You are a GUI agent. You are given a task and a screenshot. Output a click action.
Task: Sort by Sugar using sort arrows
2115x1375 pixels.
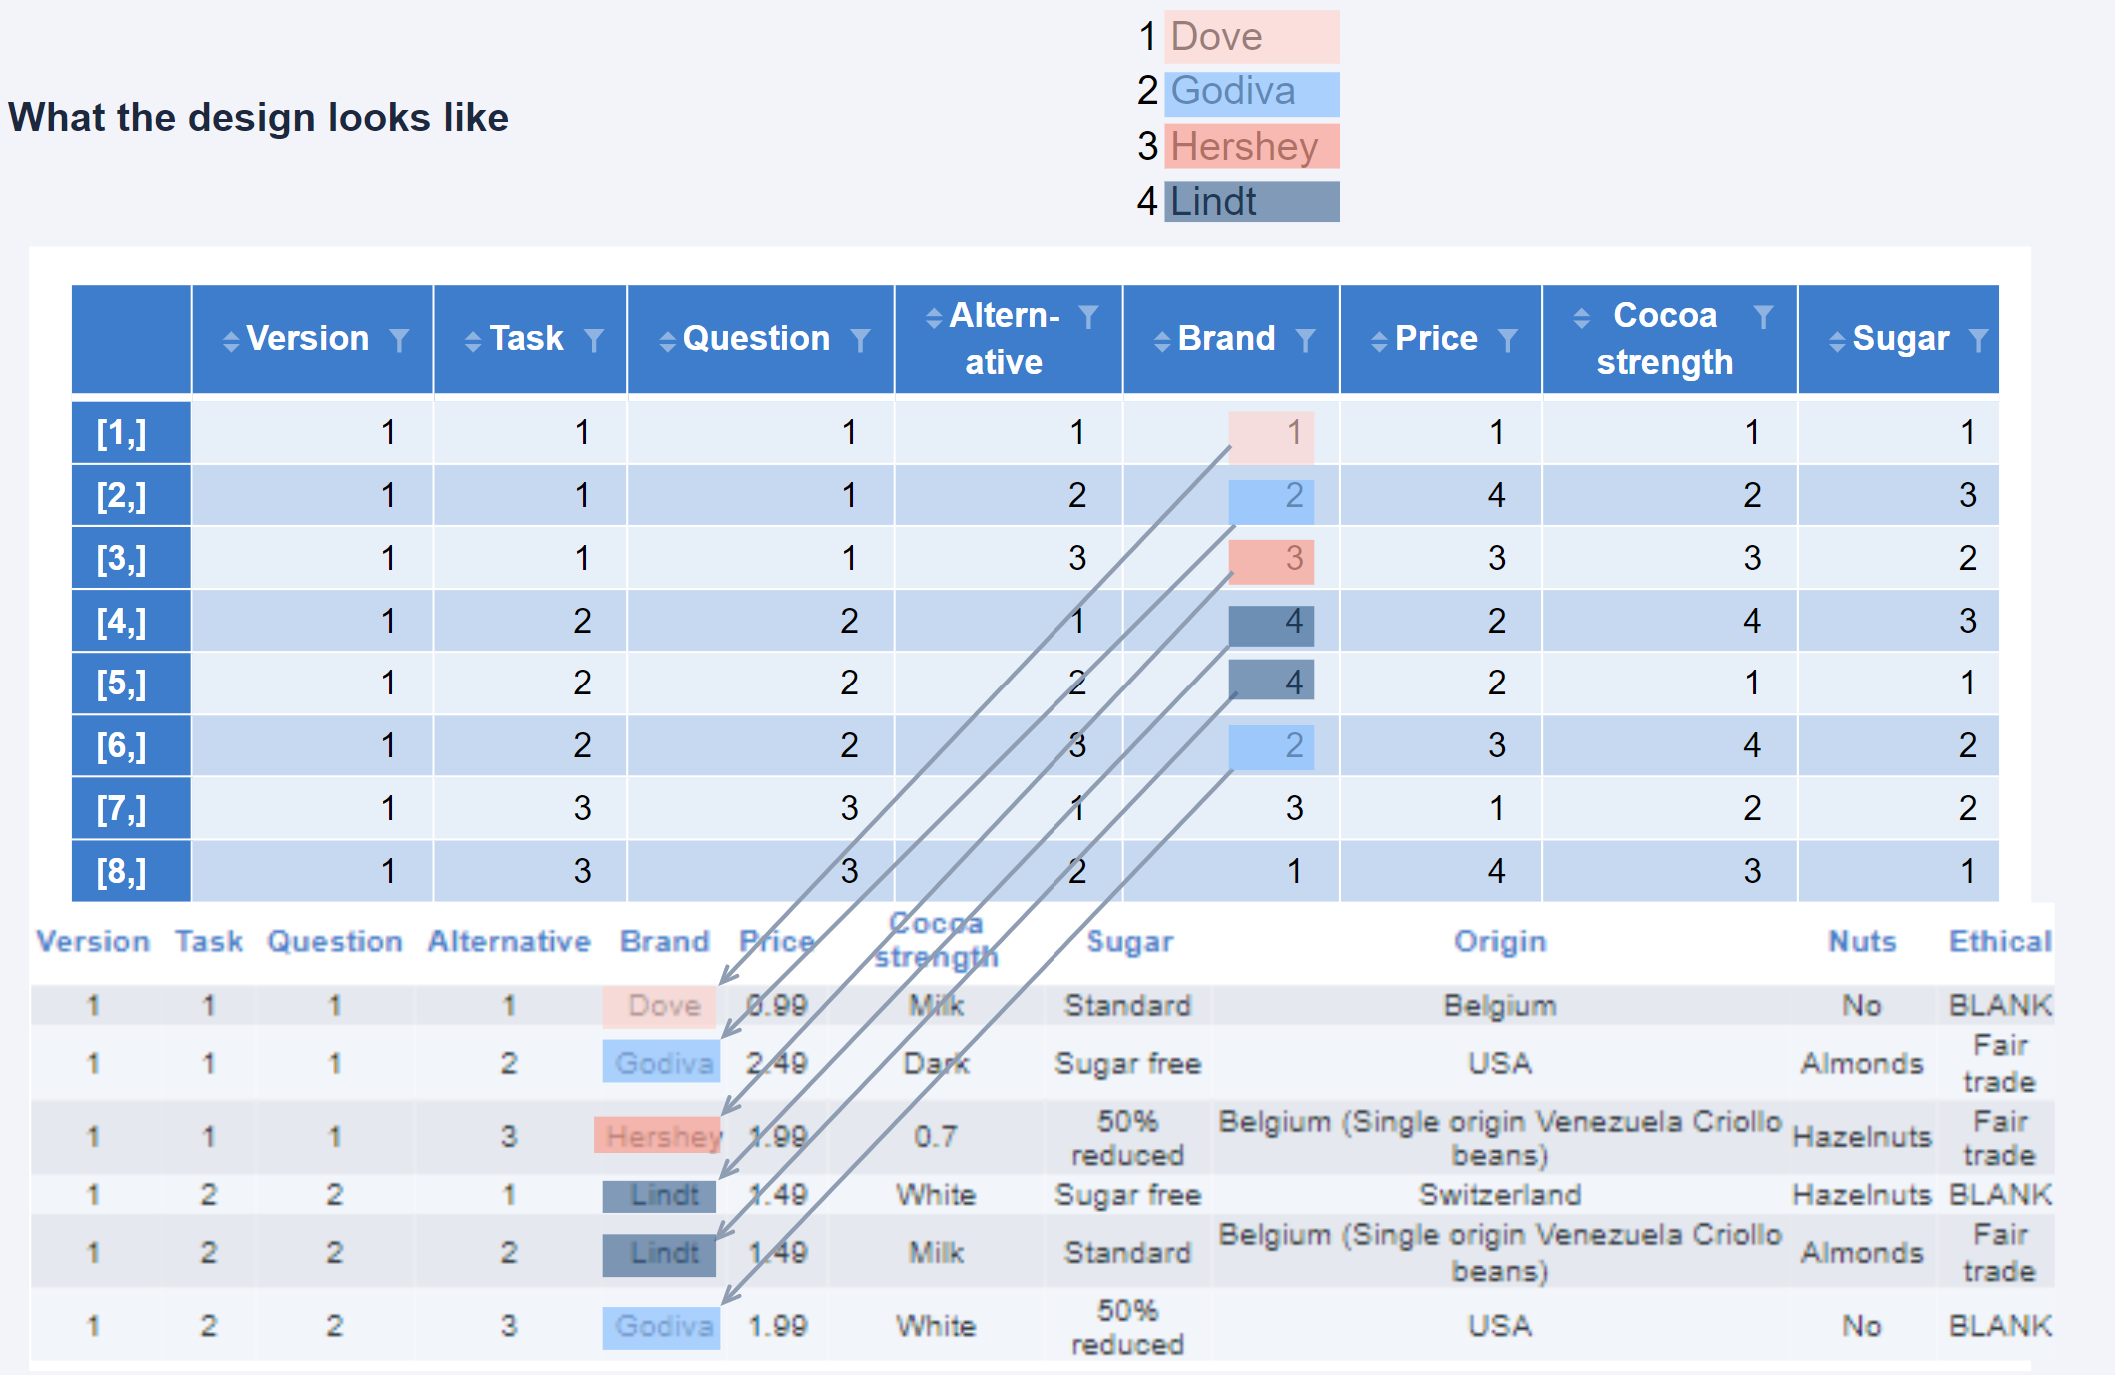click(1837, 341)
